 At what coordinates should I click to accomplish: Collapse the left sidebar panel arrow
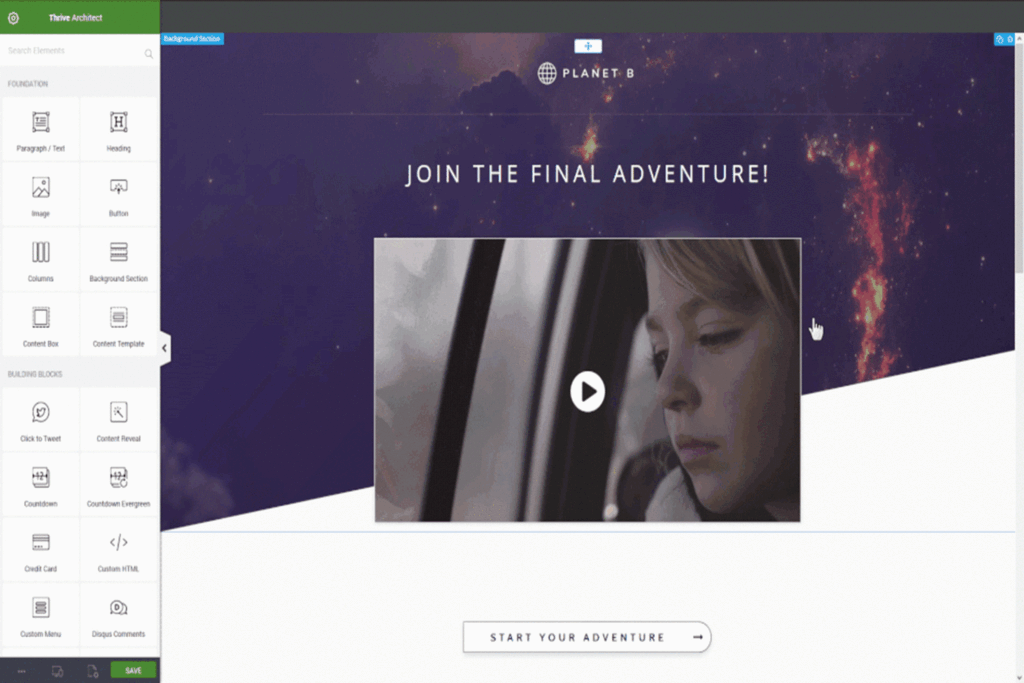coord(165,348)
